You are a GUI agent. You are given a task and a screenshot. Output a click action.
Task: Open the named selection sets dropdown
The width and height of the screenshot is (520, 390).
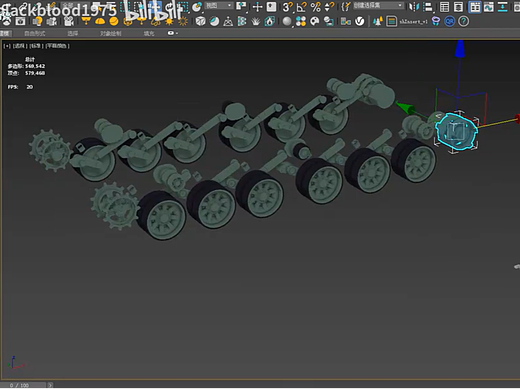coord(378,5)
